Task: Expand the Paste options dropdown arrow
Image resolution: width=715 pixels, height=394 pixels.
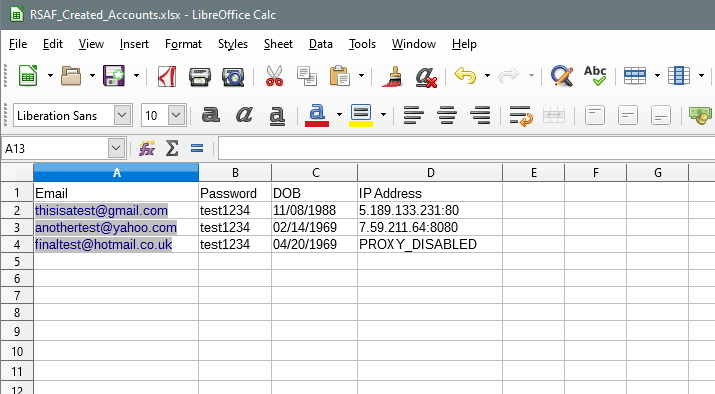Action: (362, 76)
